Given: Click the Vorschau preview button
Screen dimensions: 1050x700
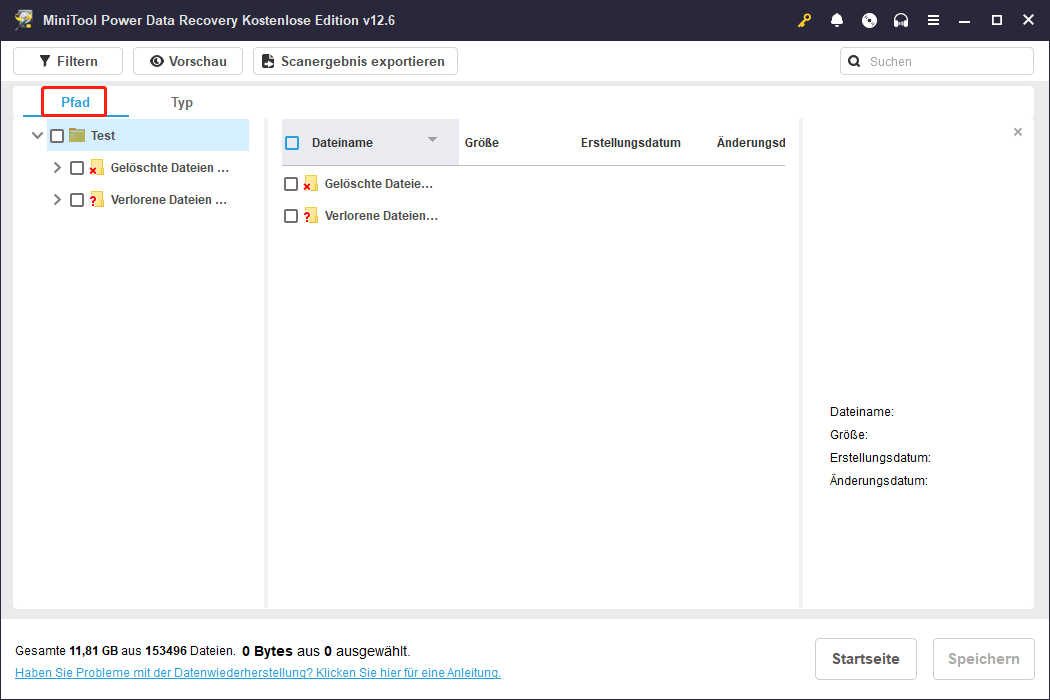Looking at the screenshot, I should coord(188,61).
